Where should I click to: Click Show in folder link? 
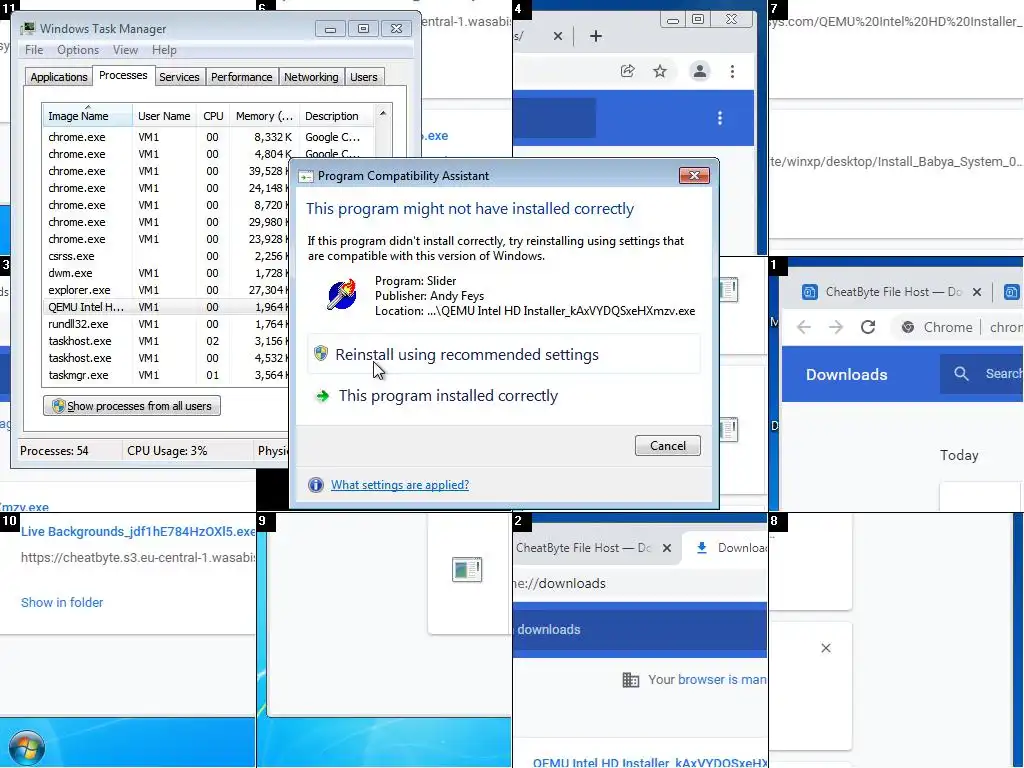pos(61,602)
